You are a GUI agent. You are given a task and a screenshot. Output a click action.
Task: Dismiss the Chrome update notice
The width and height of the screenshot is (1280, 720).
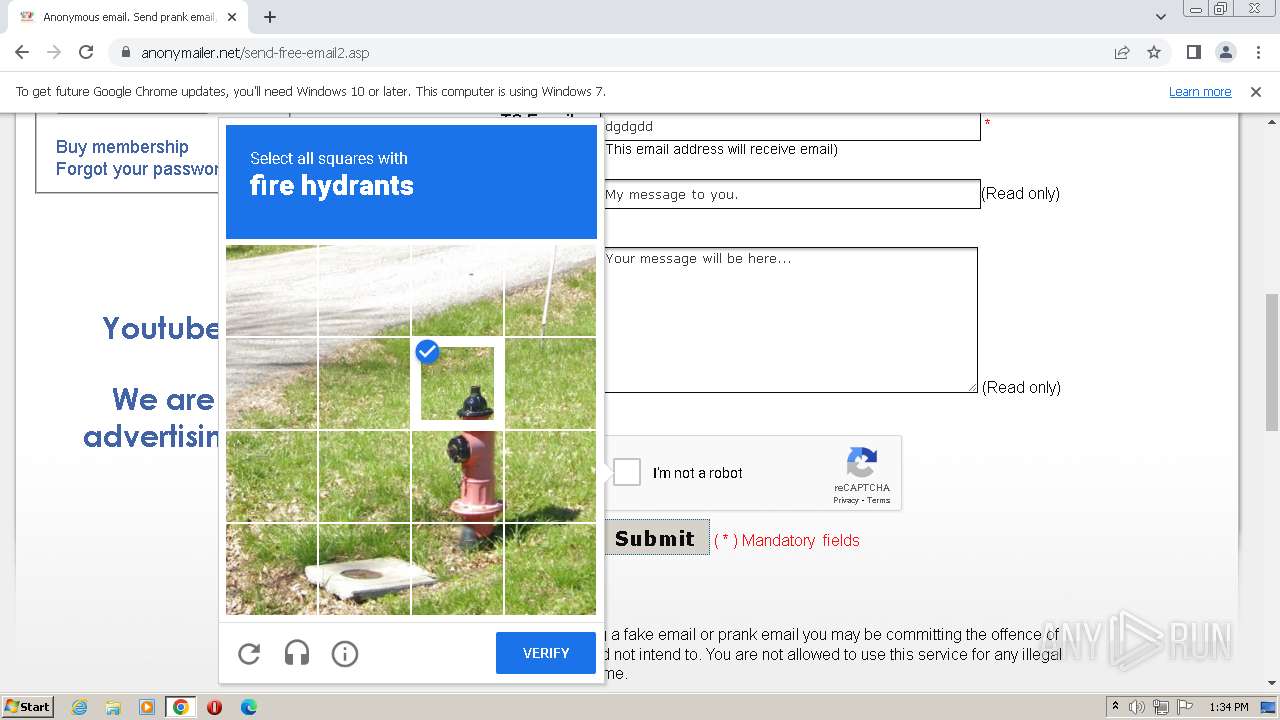(x=1256, y=92)
